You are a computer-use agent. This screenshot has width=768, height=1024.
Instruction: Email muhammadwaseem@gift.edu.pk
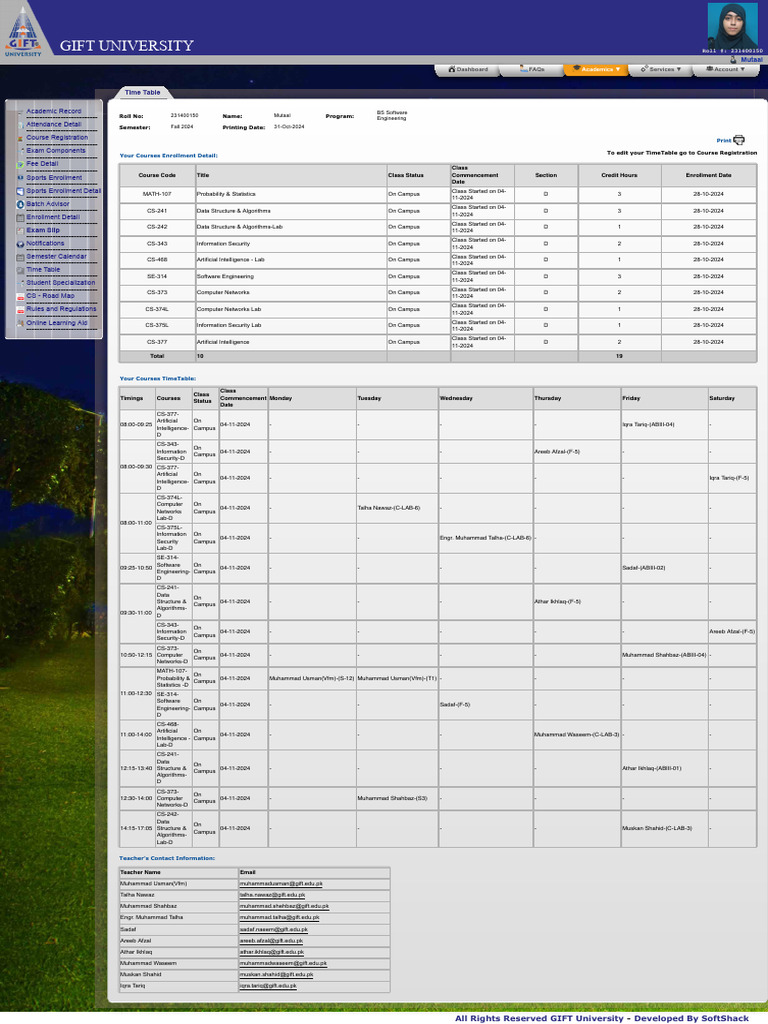tap(283, 963)
